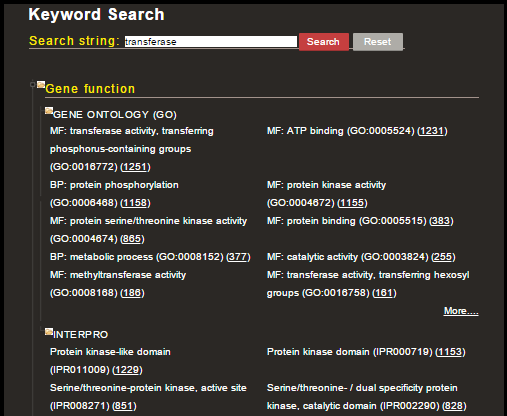Screen dimensions: 507x416
Task: Select the GENE ONTOLOGY (GO) heading
Action: [115, 115]
